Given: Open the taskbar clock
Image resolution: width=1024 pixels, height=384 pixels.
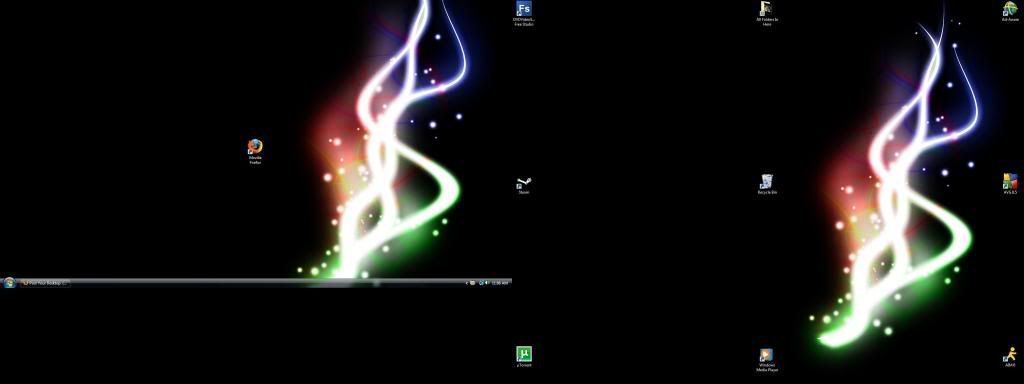Looking at the screenshot, I should [x=500, y=283].
